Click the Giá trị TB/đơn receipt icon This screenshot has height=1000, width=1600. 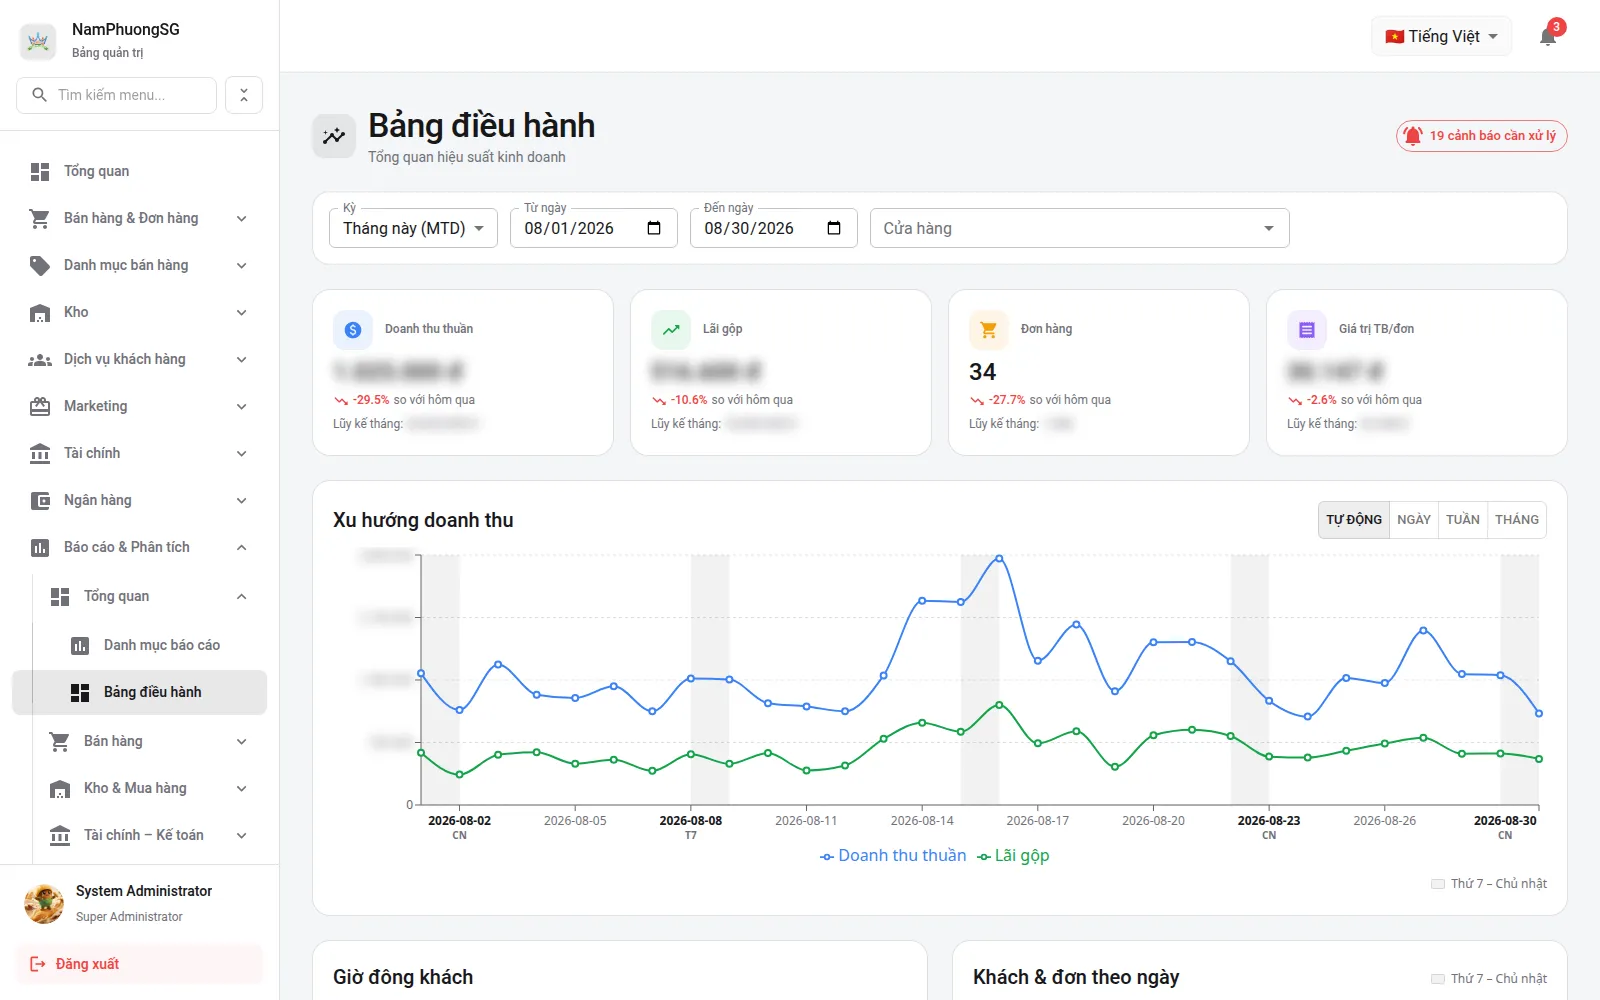(x=1307, y=330)
